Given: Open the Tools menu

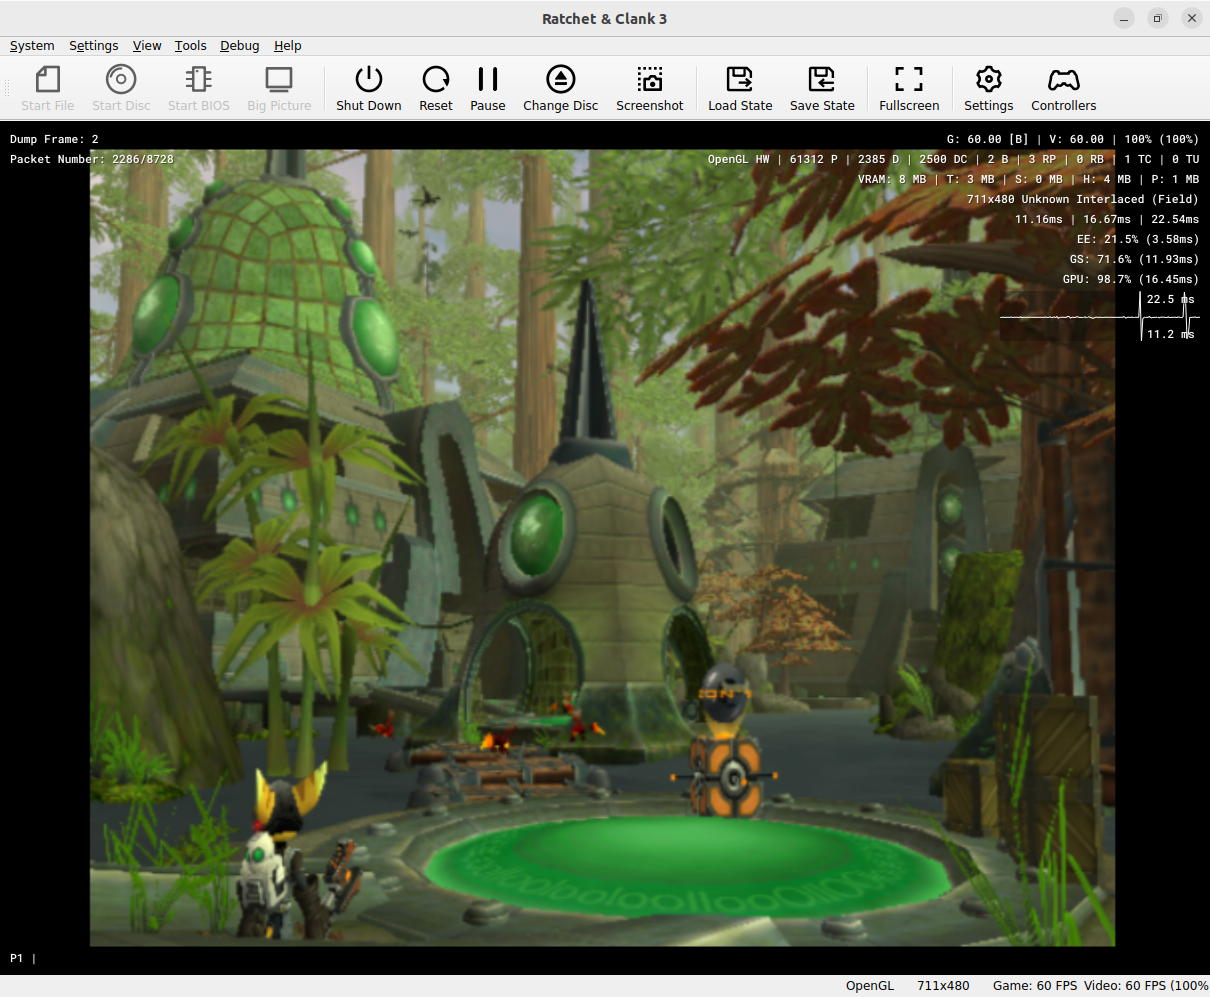Looking at the screenshot, I should click(x=190, y=46).
